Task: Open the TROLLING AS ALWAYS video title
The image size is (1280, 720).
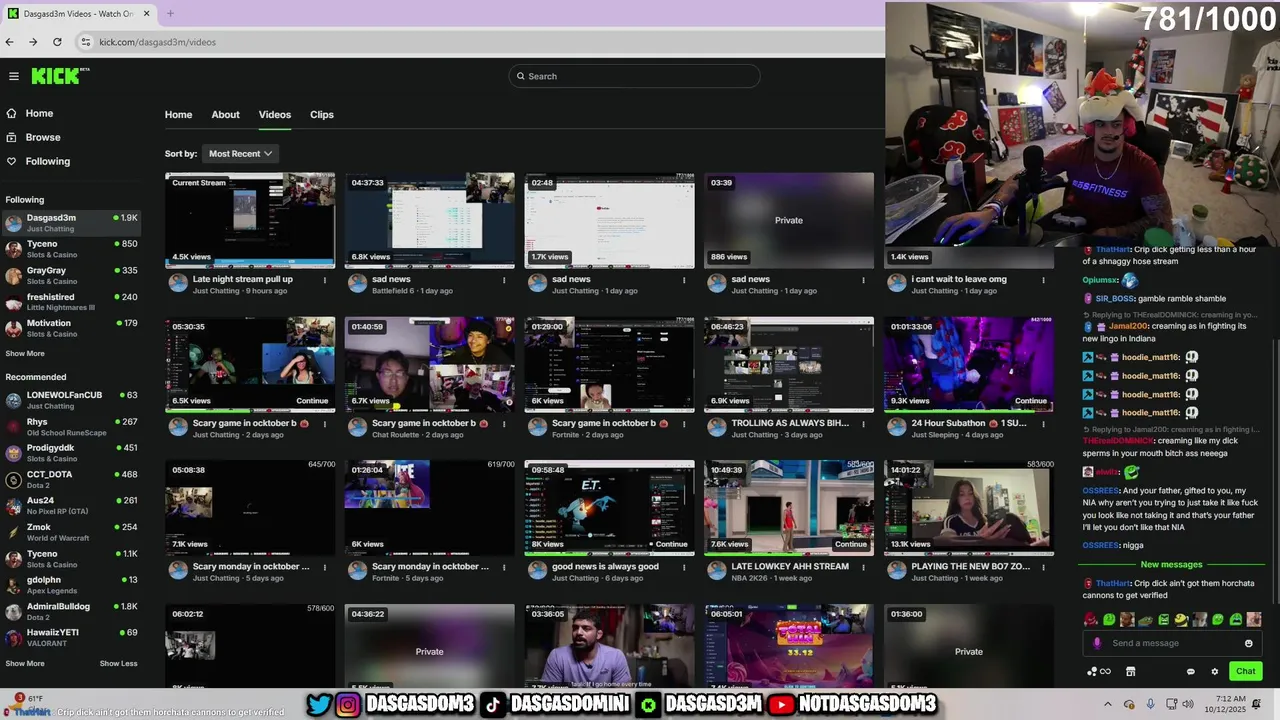Action: 790,423
